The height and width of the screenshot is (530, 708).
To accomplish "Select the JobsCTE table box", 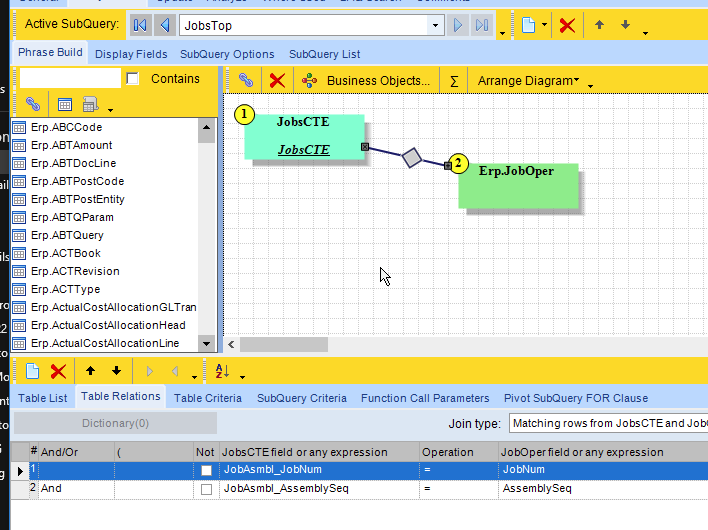I will (x=304, y=136).
